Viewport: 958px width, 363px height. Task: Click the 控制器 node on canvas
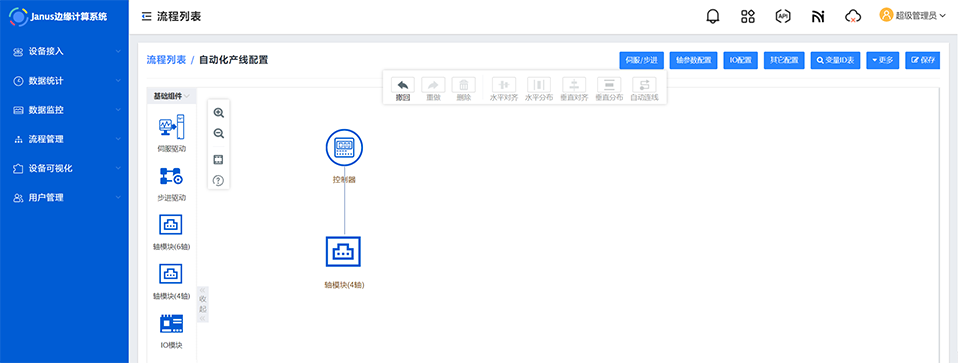345,147
